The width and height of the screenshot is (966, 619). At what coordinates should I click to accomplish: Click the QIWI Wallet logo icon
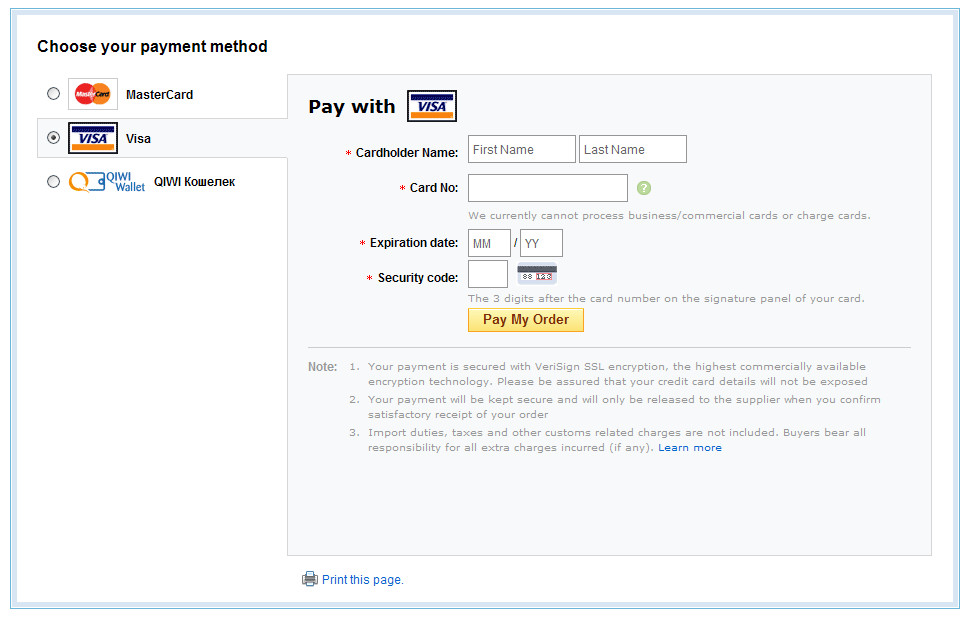[x=107, y=182]
